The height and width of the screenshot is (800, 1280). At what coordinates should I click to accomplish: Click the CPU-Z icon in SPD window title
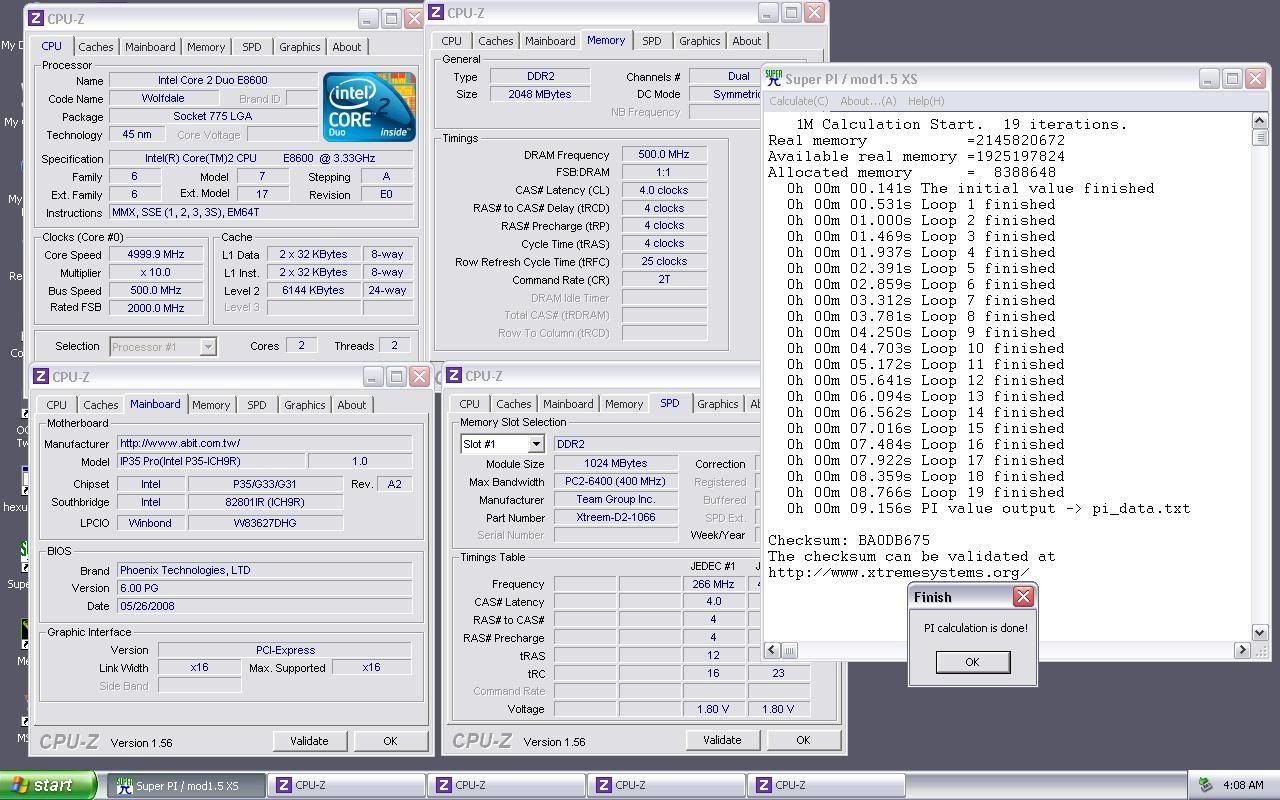[x=455, y=376]
